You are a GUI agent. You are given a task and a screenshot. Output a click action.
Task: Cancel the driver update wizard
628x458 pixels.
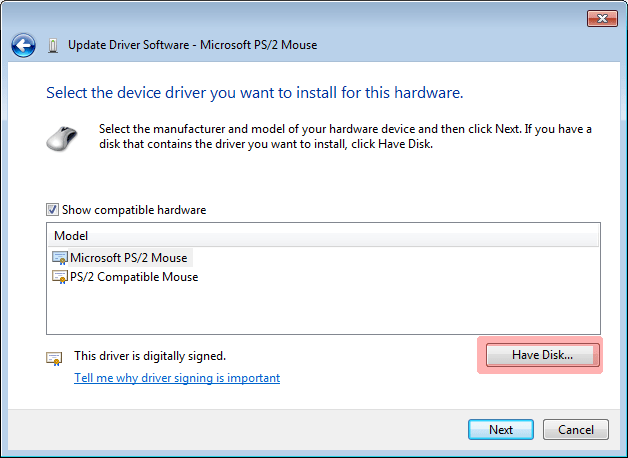coord(575,430)
